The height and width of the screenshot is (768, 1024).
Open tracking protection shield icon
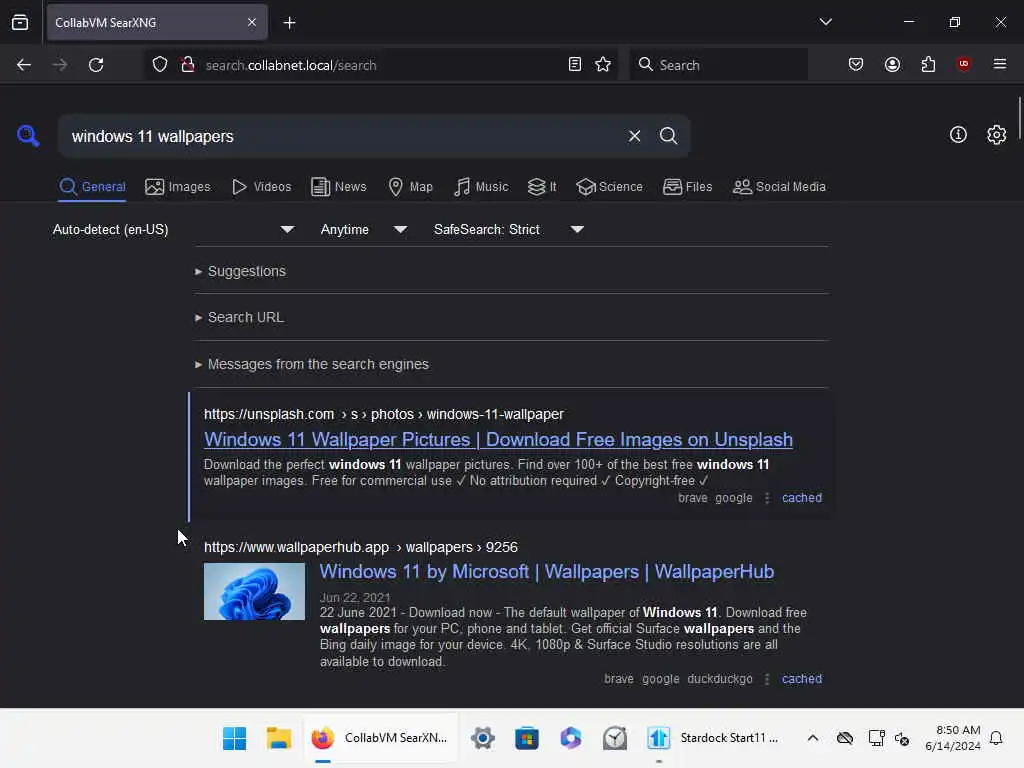point(160,65)
